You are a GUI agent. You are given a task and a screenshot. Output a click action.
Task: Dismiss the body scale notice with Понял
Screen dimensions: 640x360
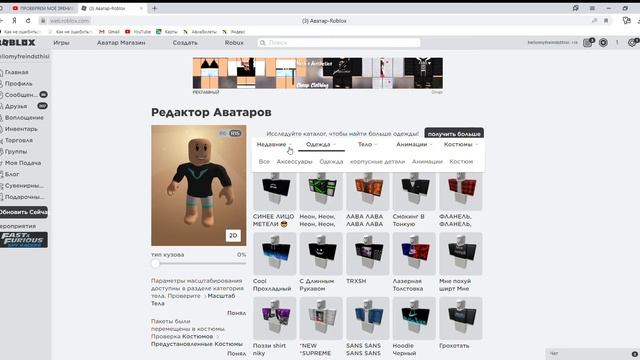[x=236, y=313]
